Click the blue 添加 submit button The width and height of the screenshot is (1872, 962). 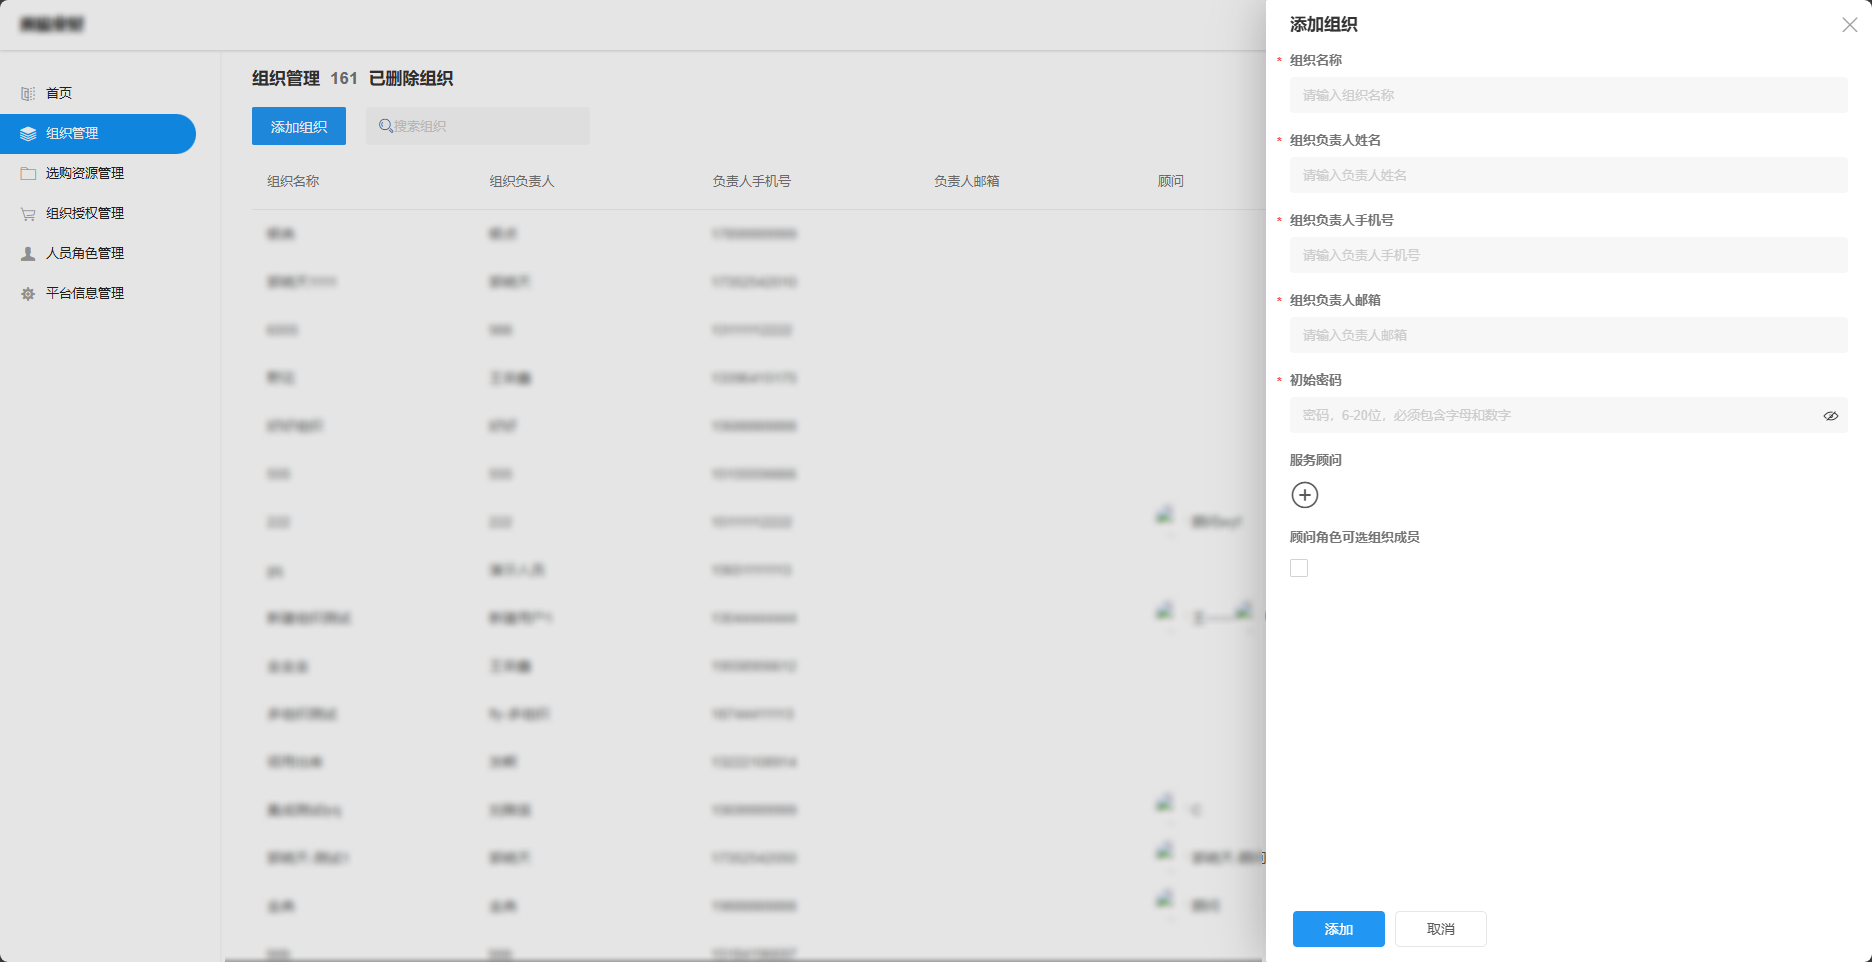(x=1338, y=929)
